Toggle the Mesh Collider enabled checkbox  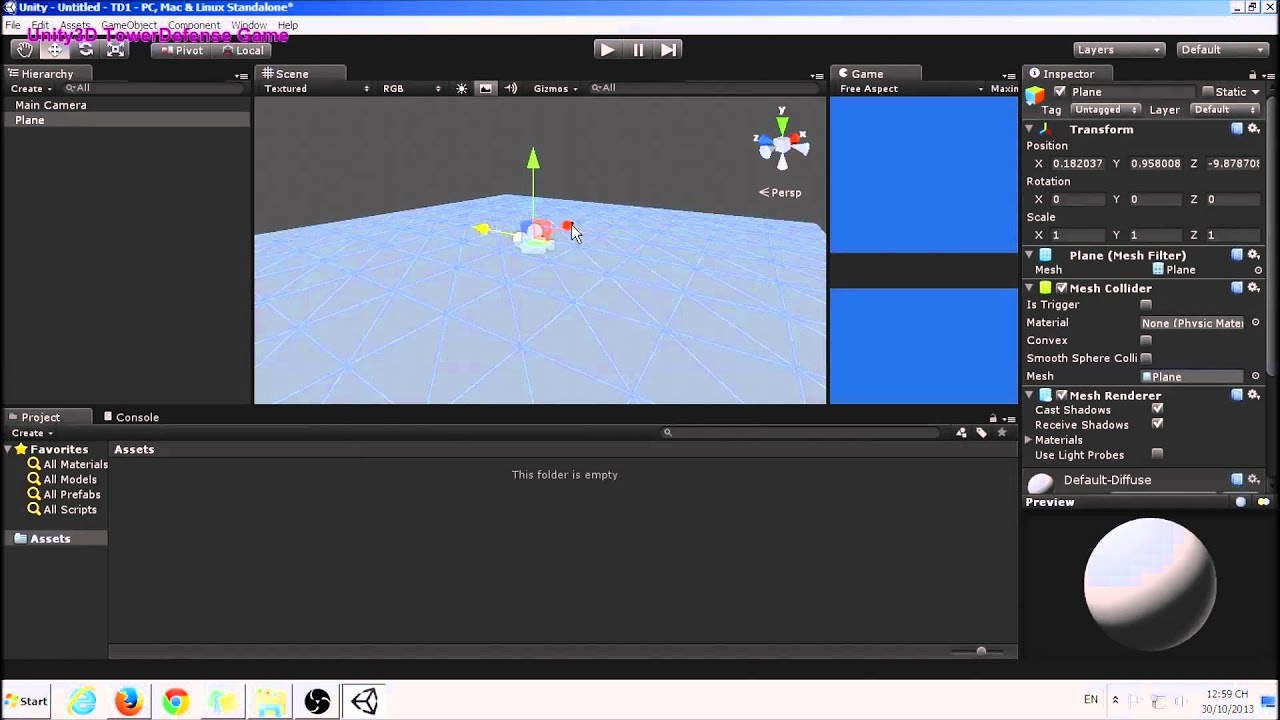coord(1062,288)
